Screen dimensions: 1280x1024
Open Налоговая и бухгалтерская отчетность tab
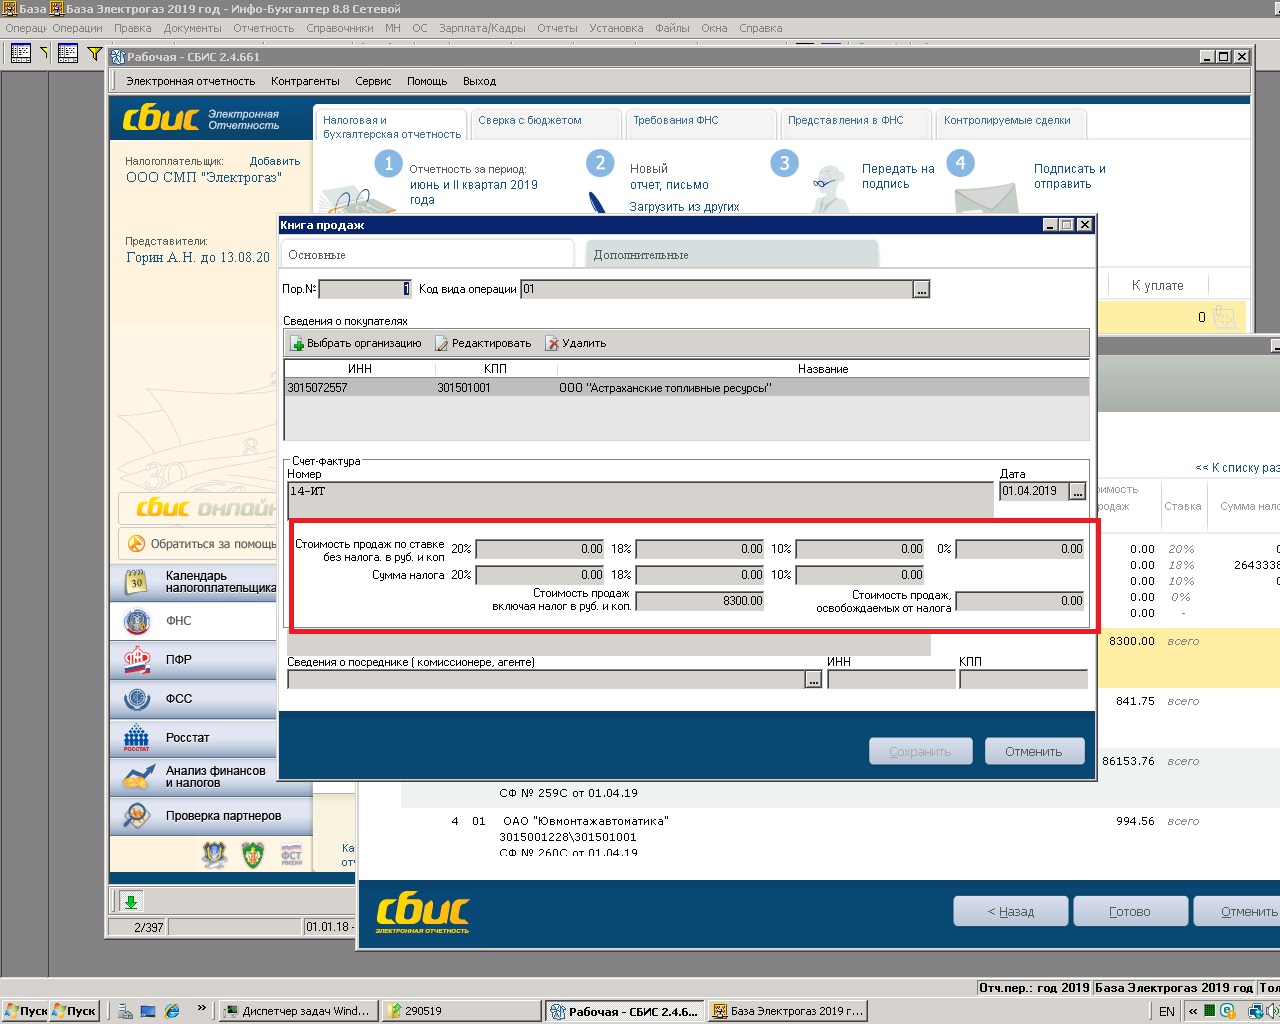(x=392, y=127)
